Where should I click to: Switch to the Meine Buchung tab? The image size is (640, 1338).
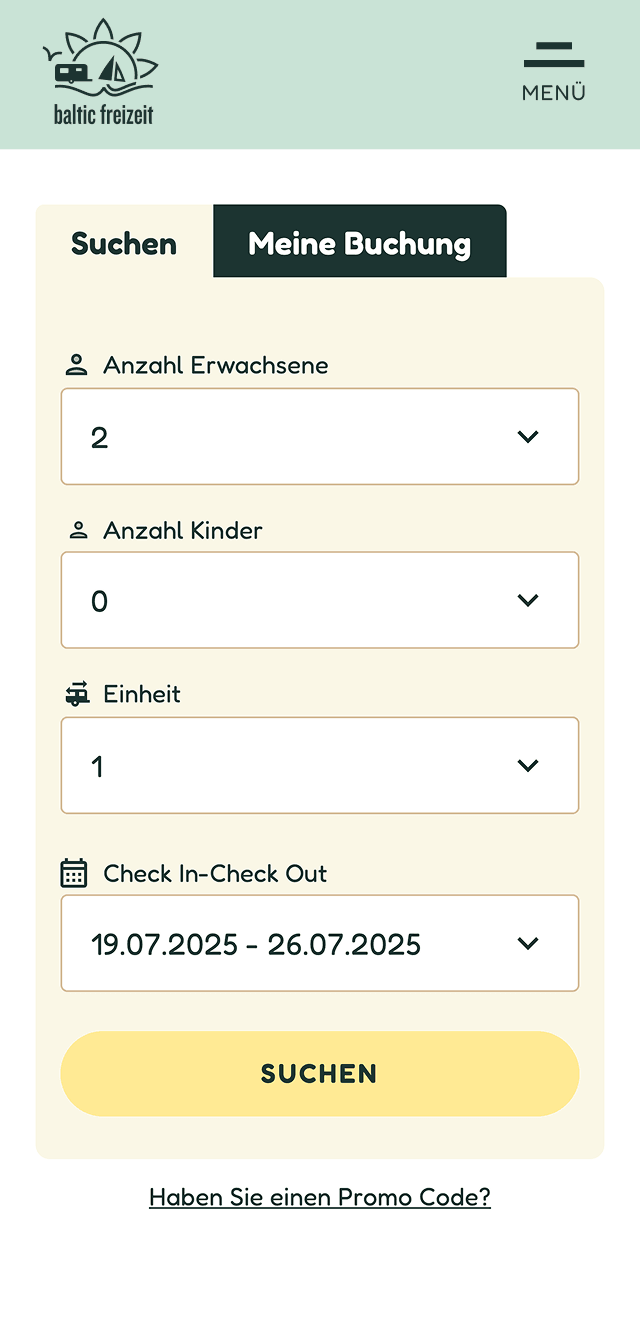coord(360,244)
